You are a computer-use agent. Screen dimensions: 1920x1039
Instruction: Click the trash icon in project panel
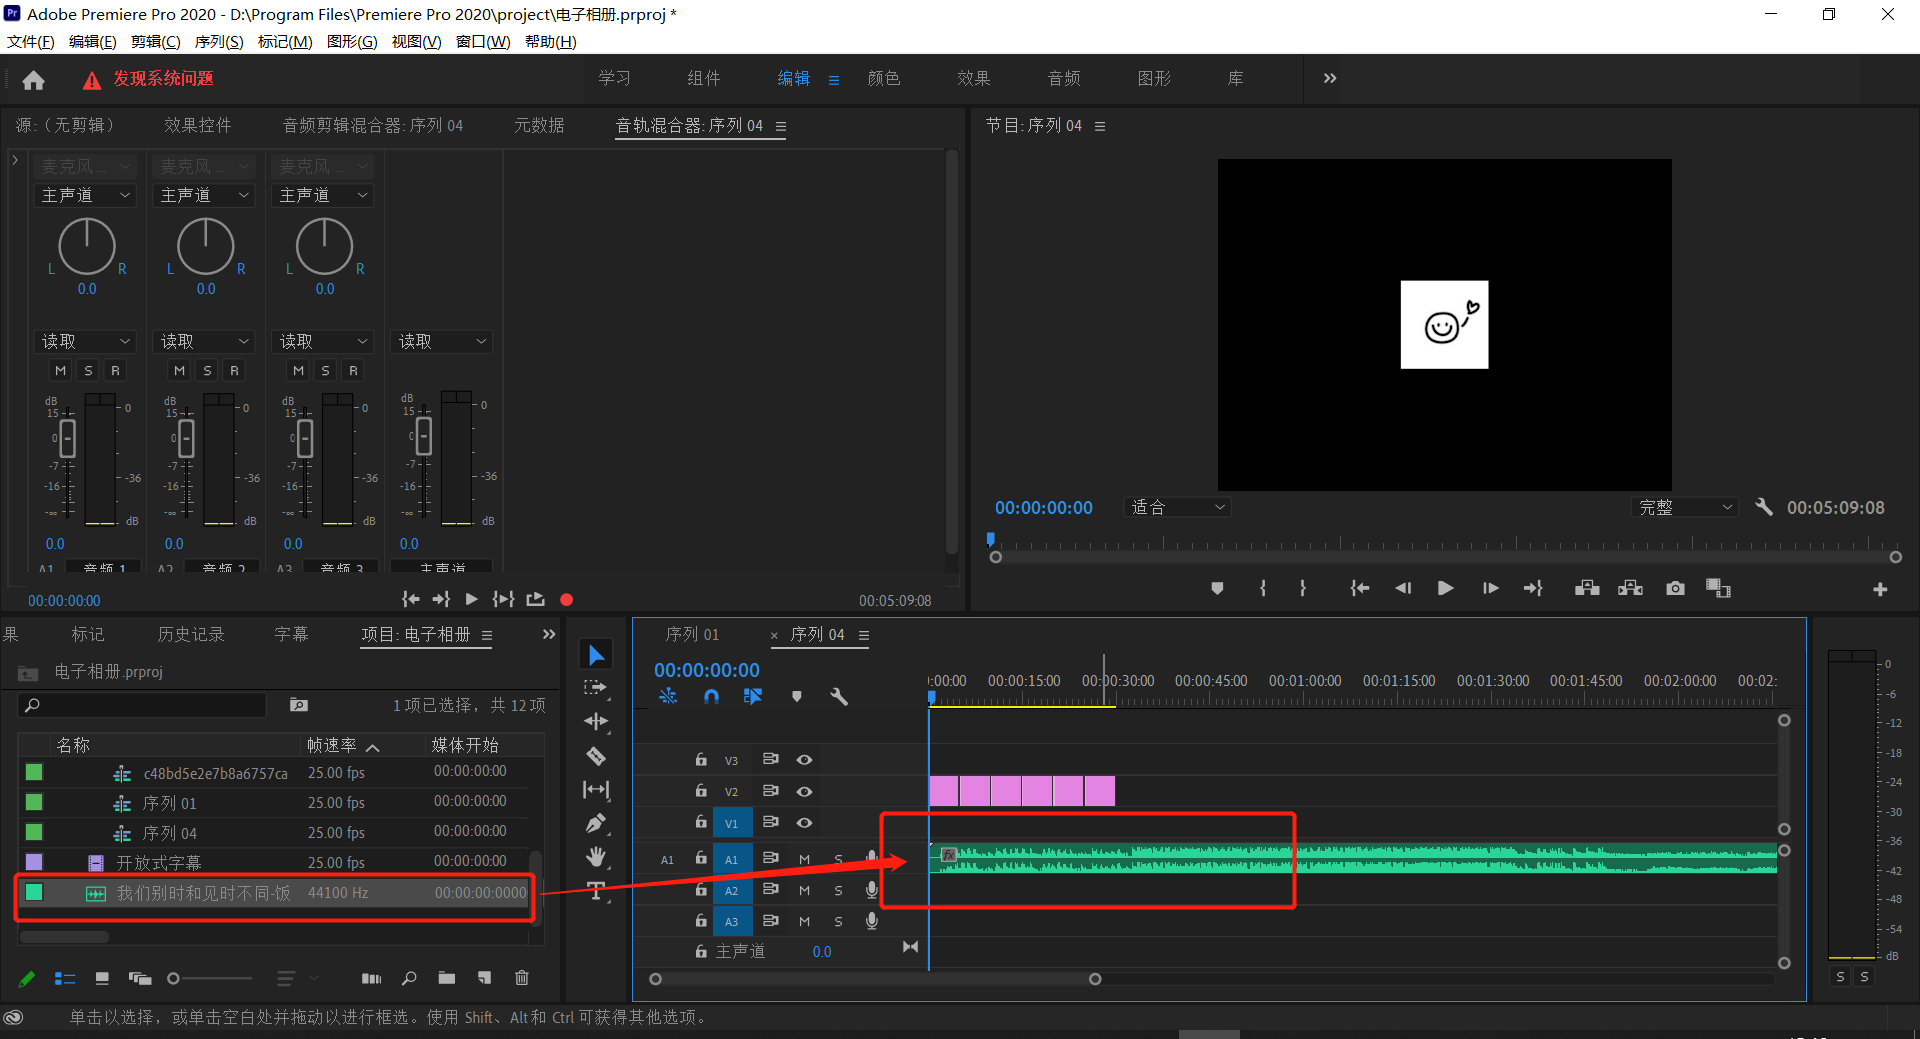(x=521, y=978)
